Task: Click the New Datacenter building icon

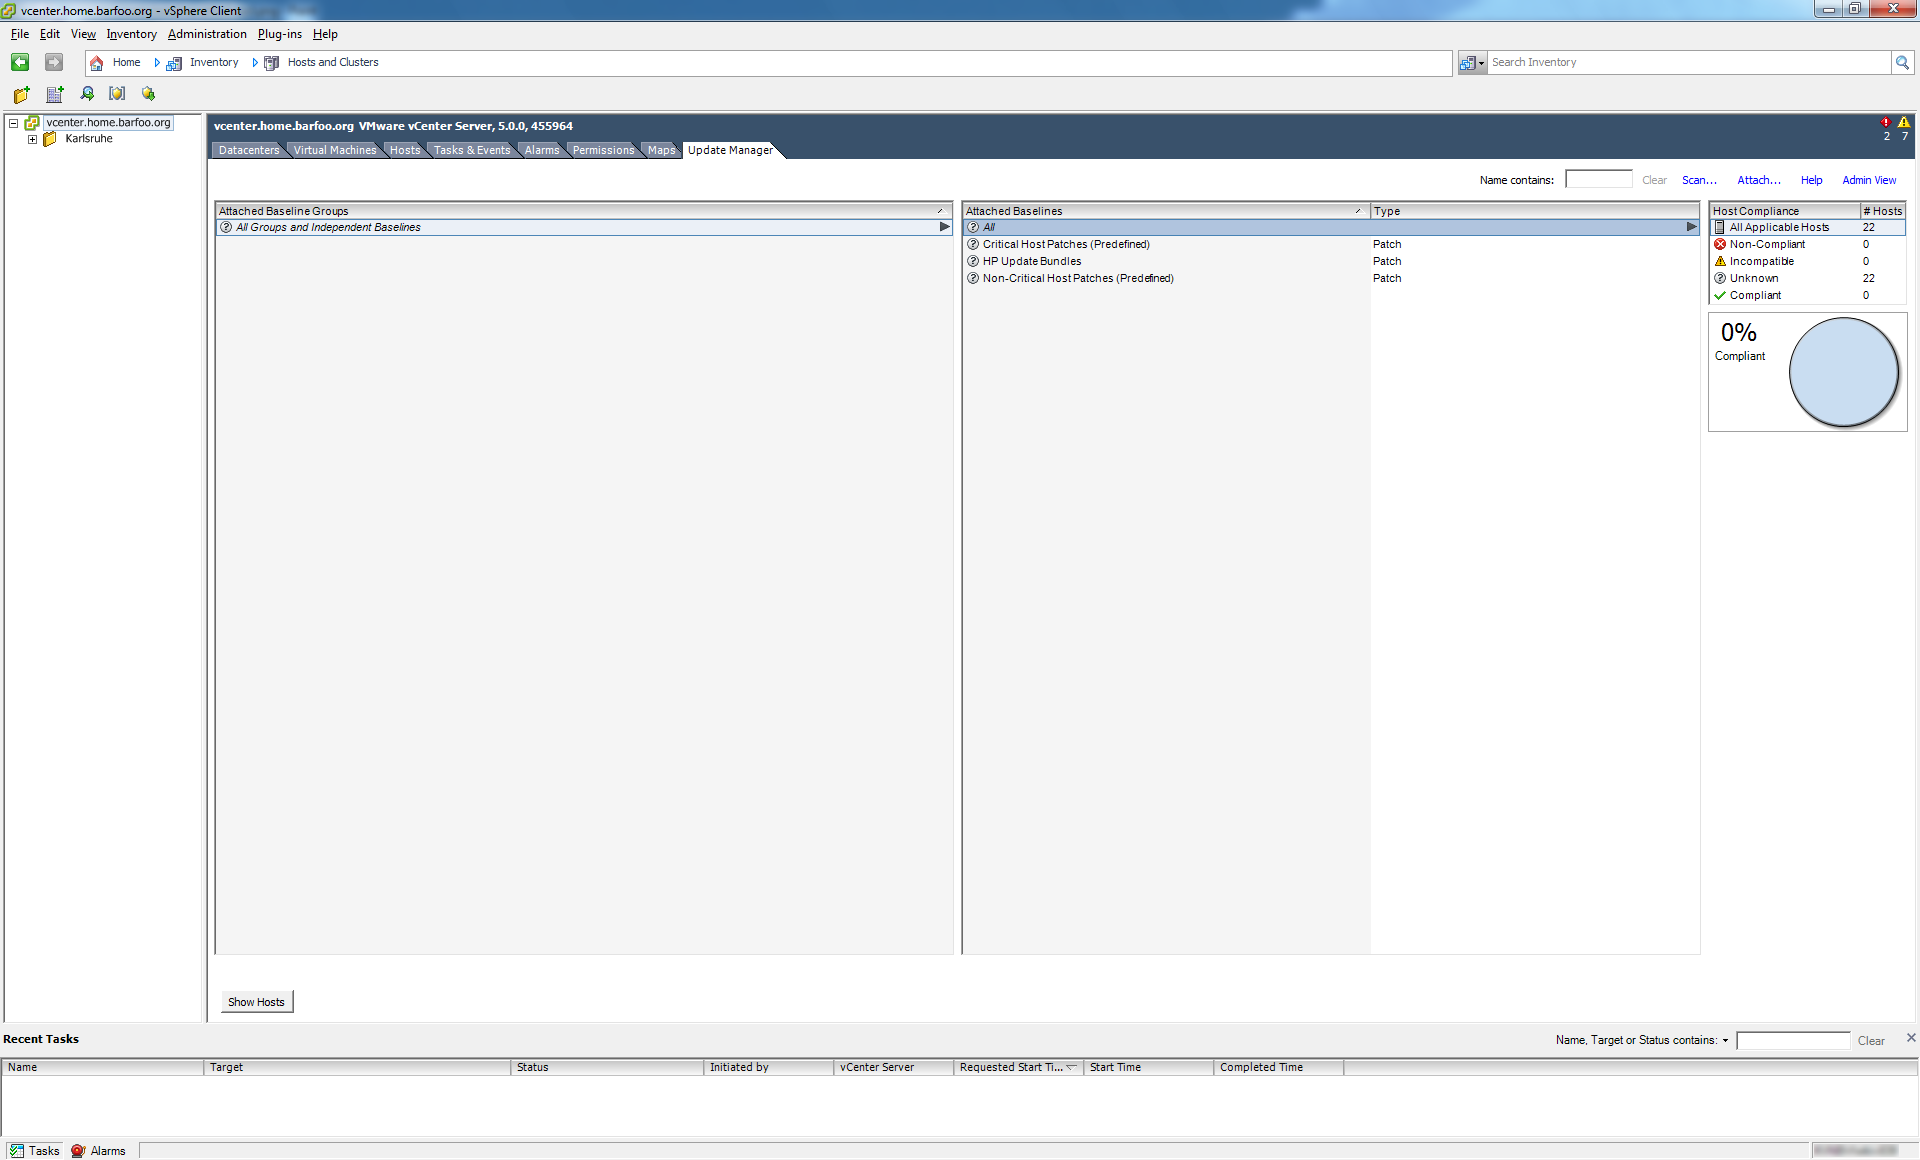Action: point(55,94)
